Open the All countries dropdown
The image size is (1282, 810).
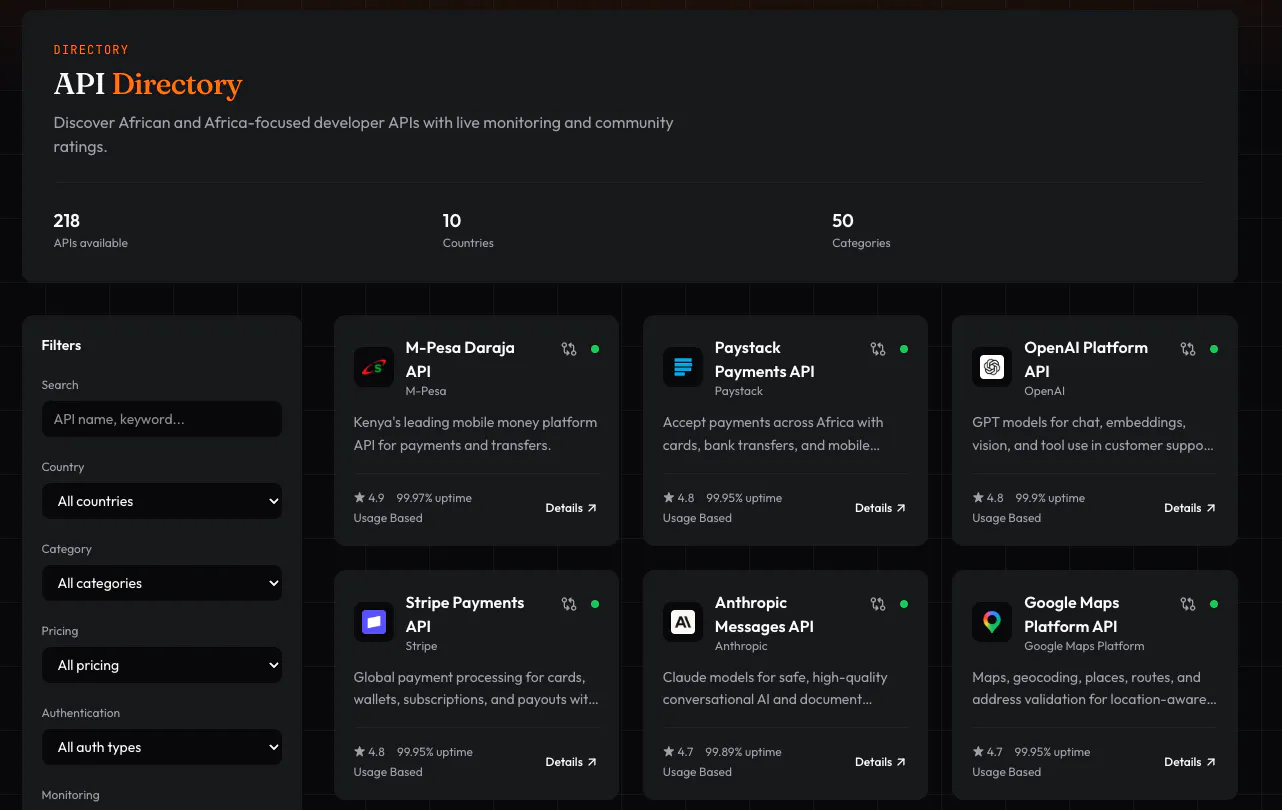coord(162,501)
